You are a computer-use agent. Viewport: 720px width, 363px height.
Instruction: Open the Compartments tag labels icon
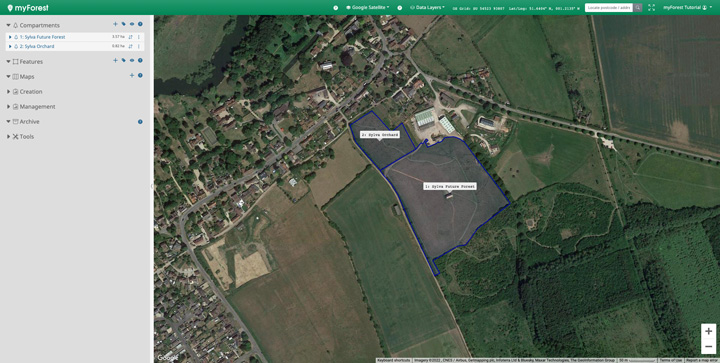124,24
